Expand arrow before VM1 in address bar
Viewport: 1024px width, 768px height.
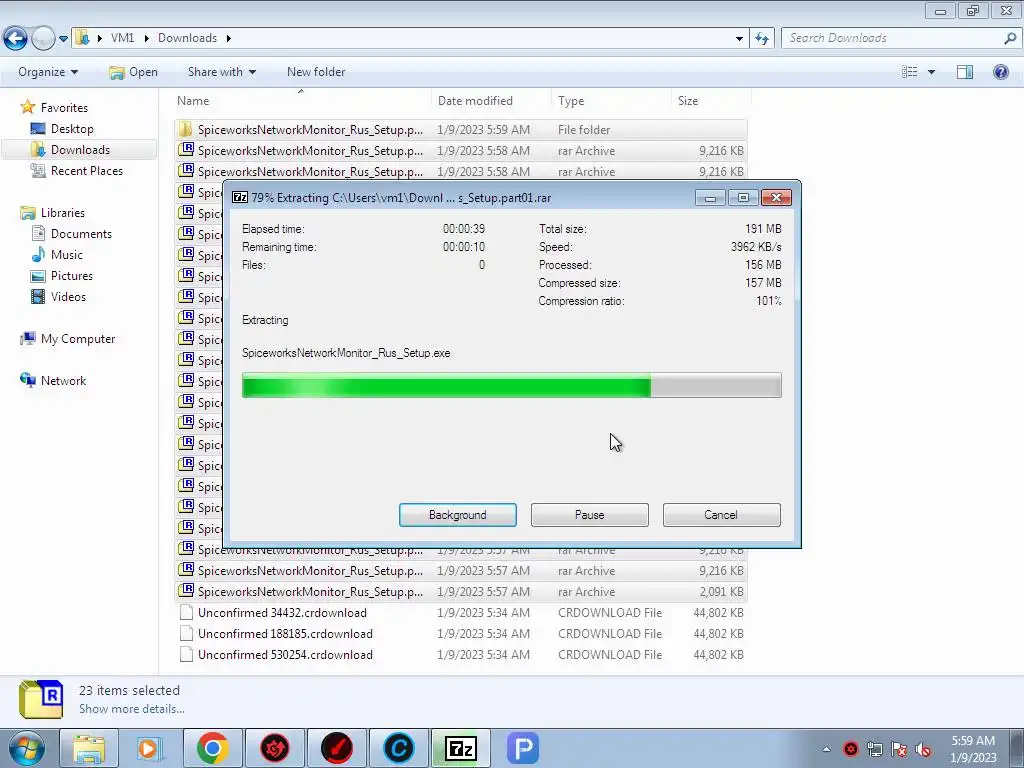99,38
